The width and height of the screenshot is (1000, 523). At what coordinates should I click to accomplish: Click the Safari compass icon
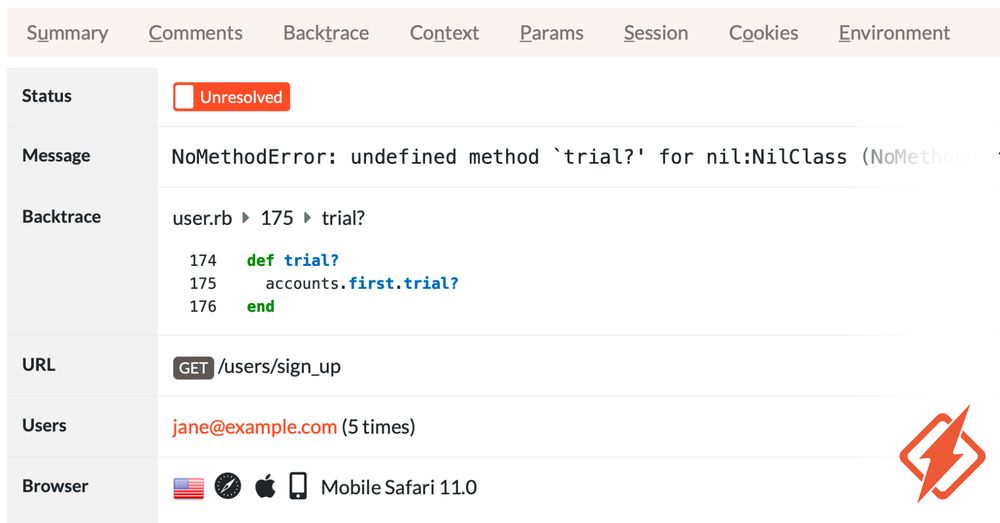[x=228, y=487]
